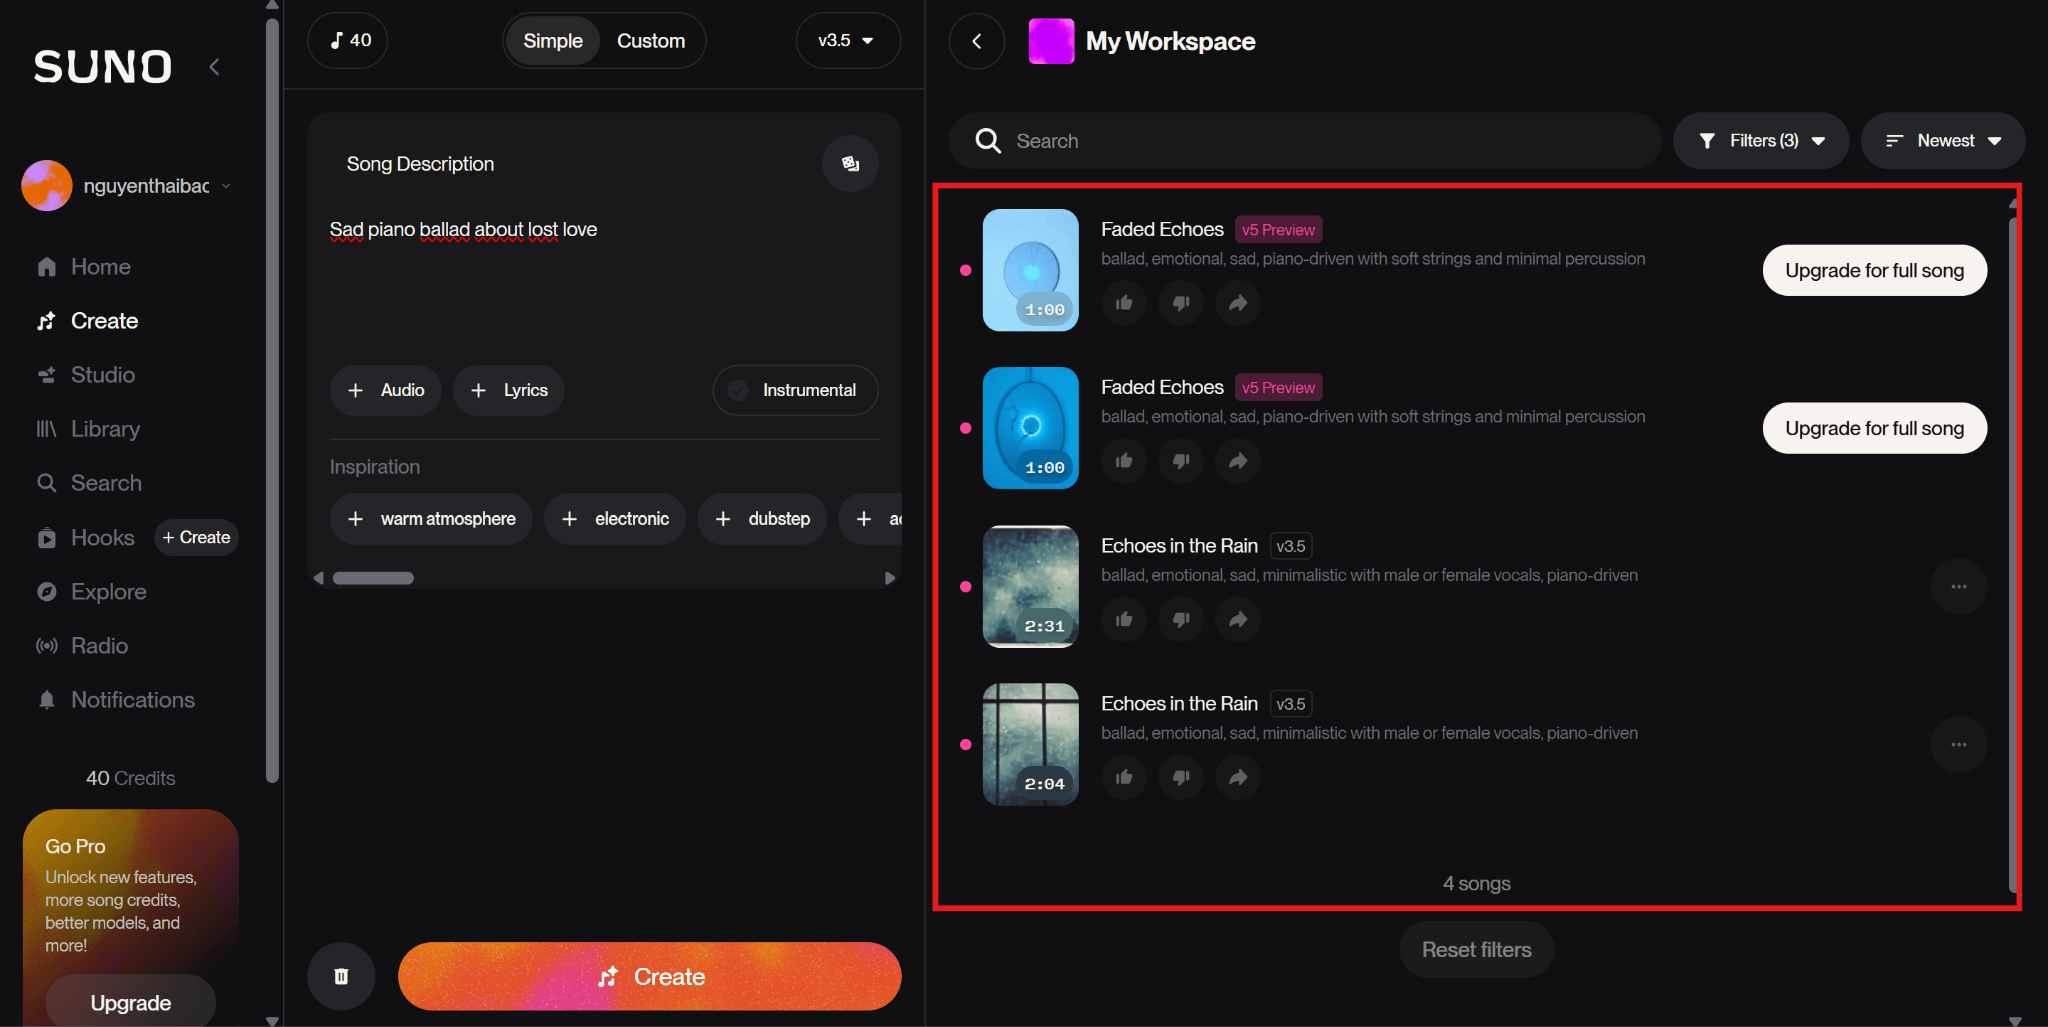Image resolution: width=2048 pixels, height=1027 pixels.
Task: Dislike Echoes in the Rain 2:04 song
Action: click(x=1181, y=778)
